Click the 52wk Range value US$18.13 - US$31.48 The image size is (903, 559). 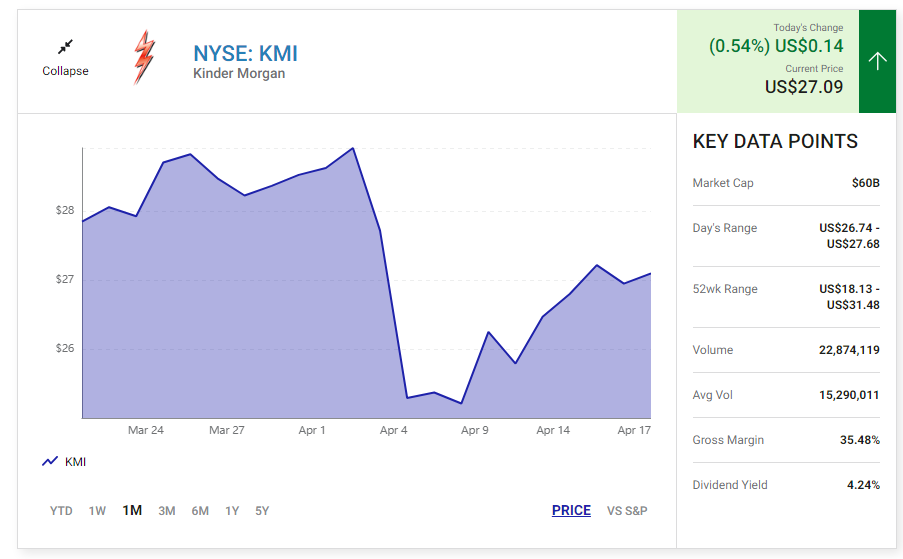pyautogui.click(x=849, y=297)
